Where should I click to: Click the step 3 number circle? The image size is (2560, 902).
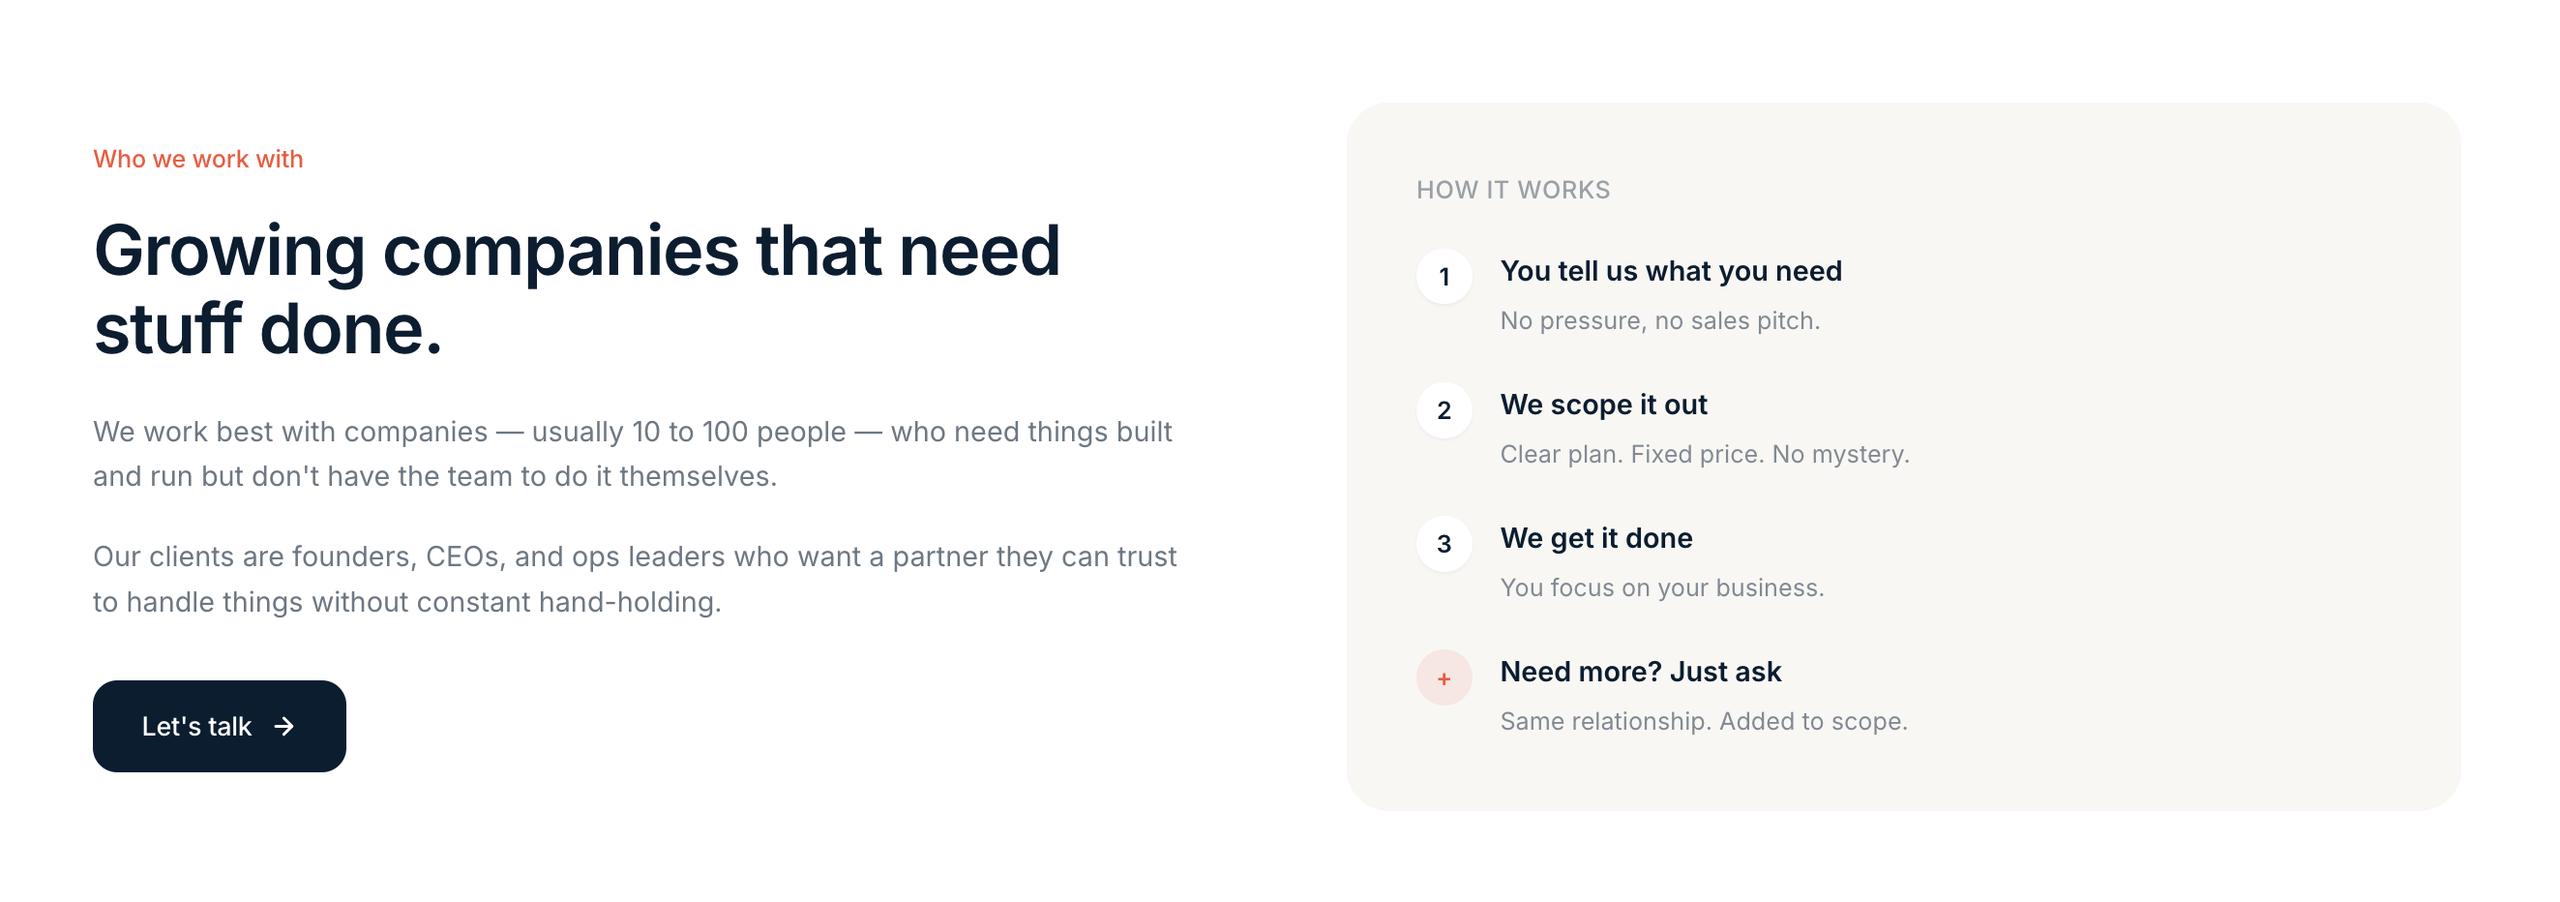(1443, 544)
